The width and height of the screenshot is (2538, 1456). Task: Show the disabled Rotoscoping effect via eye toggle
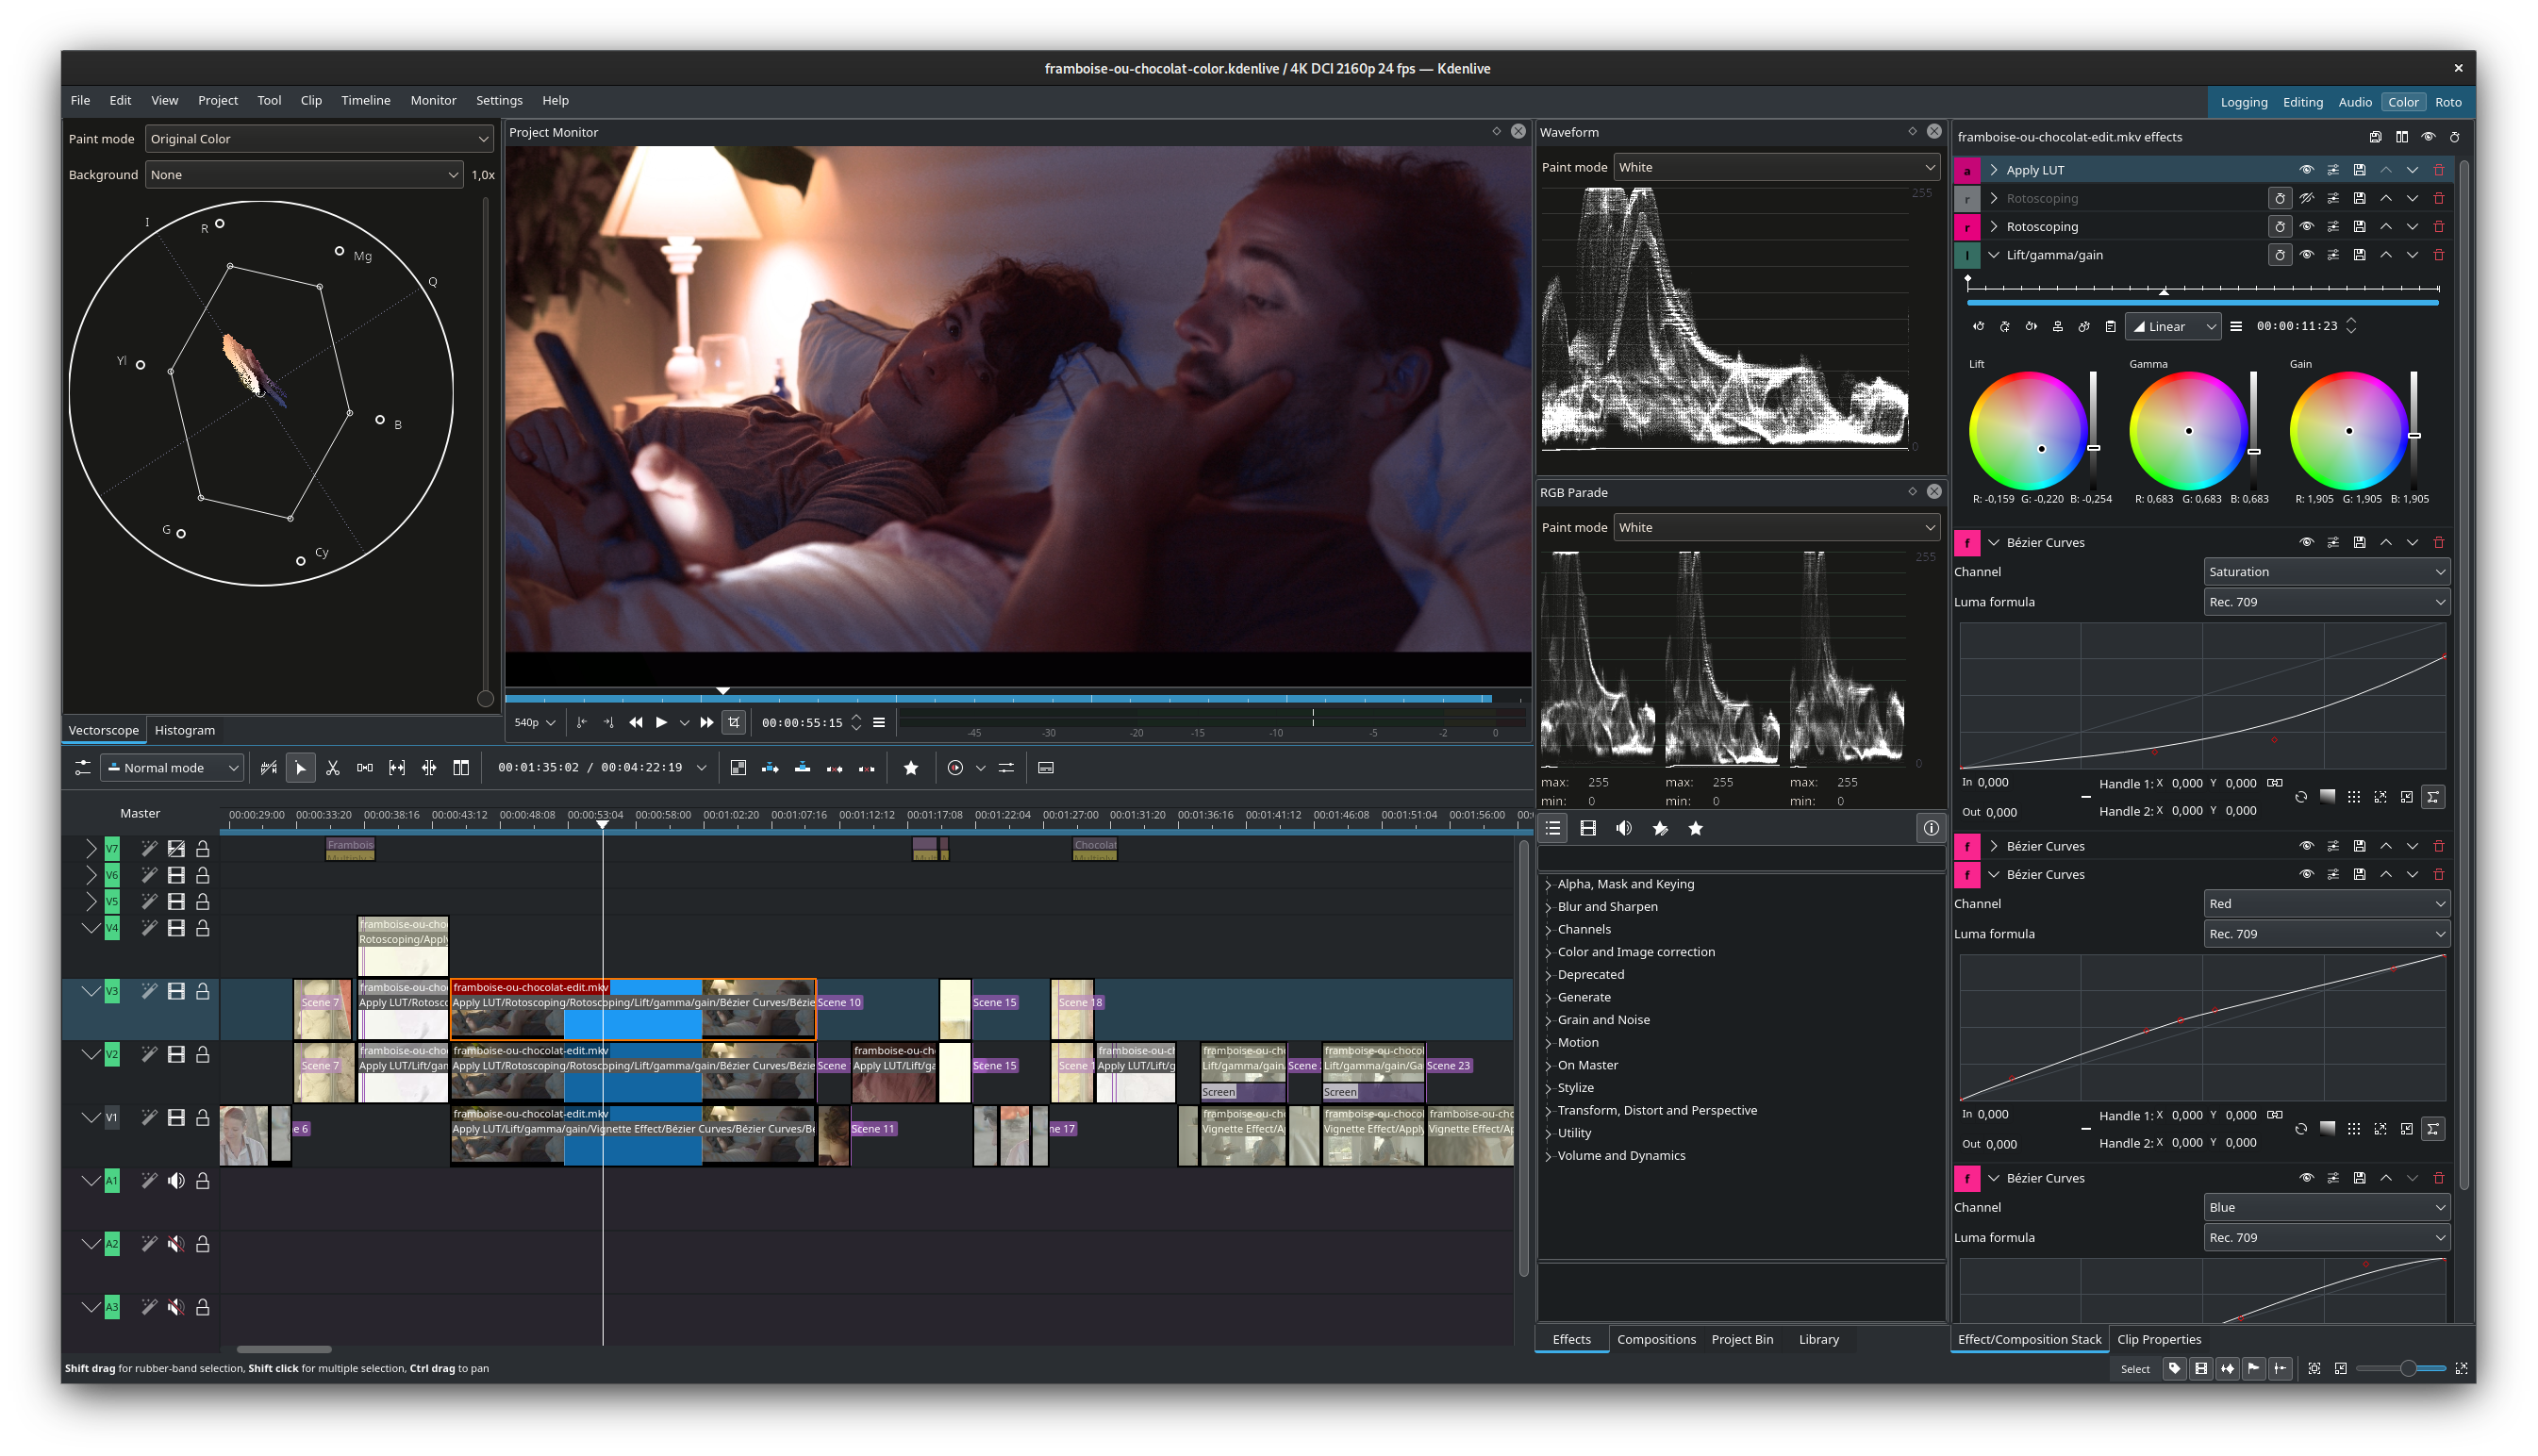click(2307, 198)
